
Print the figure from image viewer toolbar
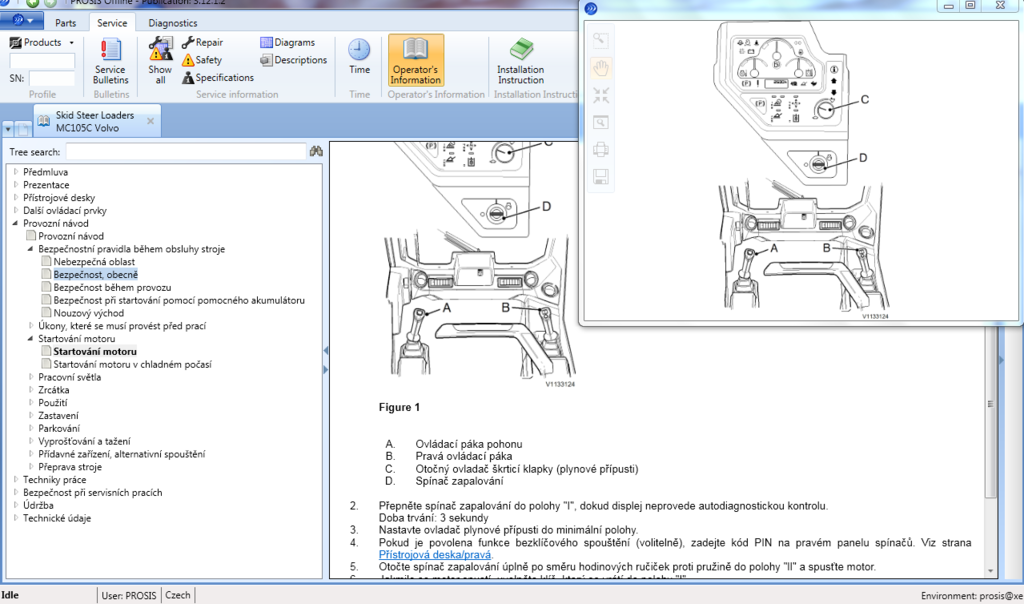(601, 150)
